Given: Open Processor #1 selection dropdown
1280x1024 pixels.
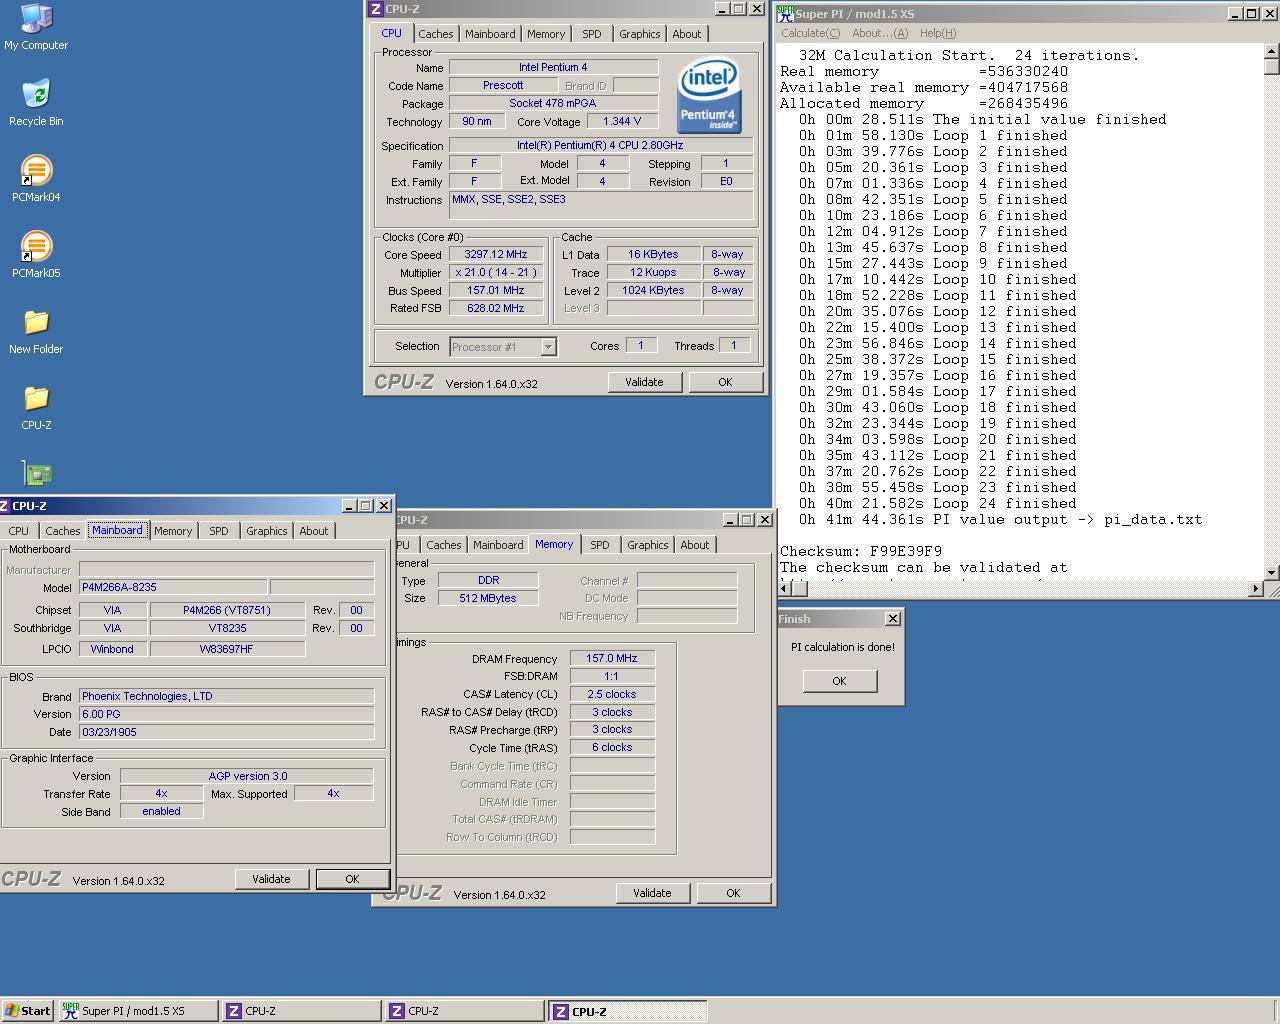Looking at the screenshot, I should (548, 347).
